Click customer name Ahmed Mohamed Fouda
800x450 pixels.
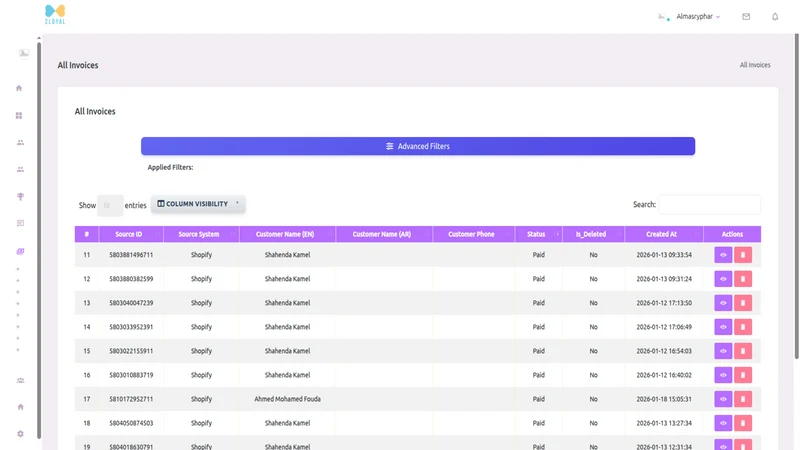(287, 399)
